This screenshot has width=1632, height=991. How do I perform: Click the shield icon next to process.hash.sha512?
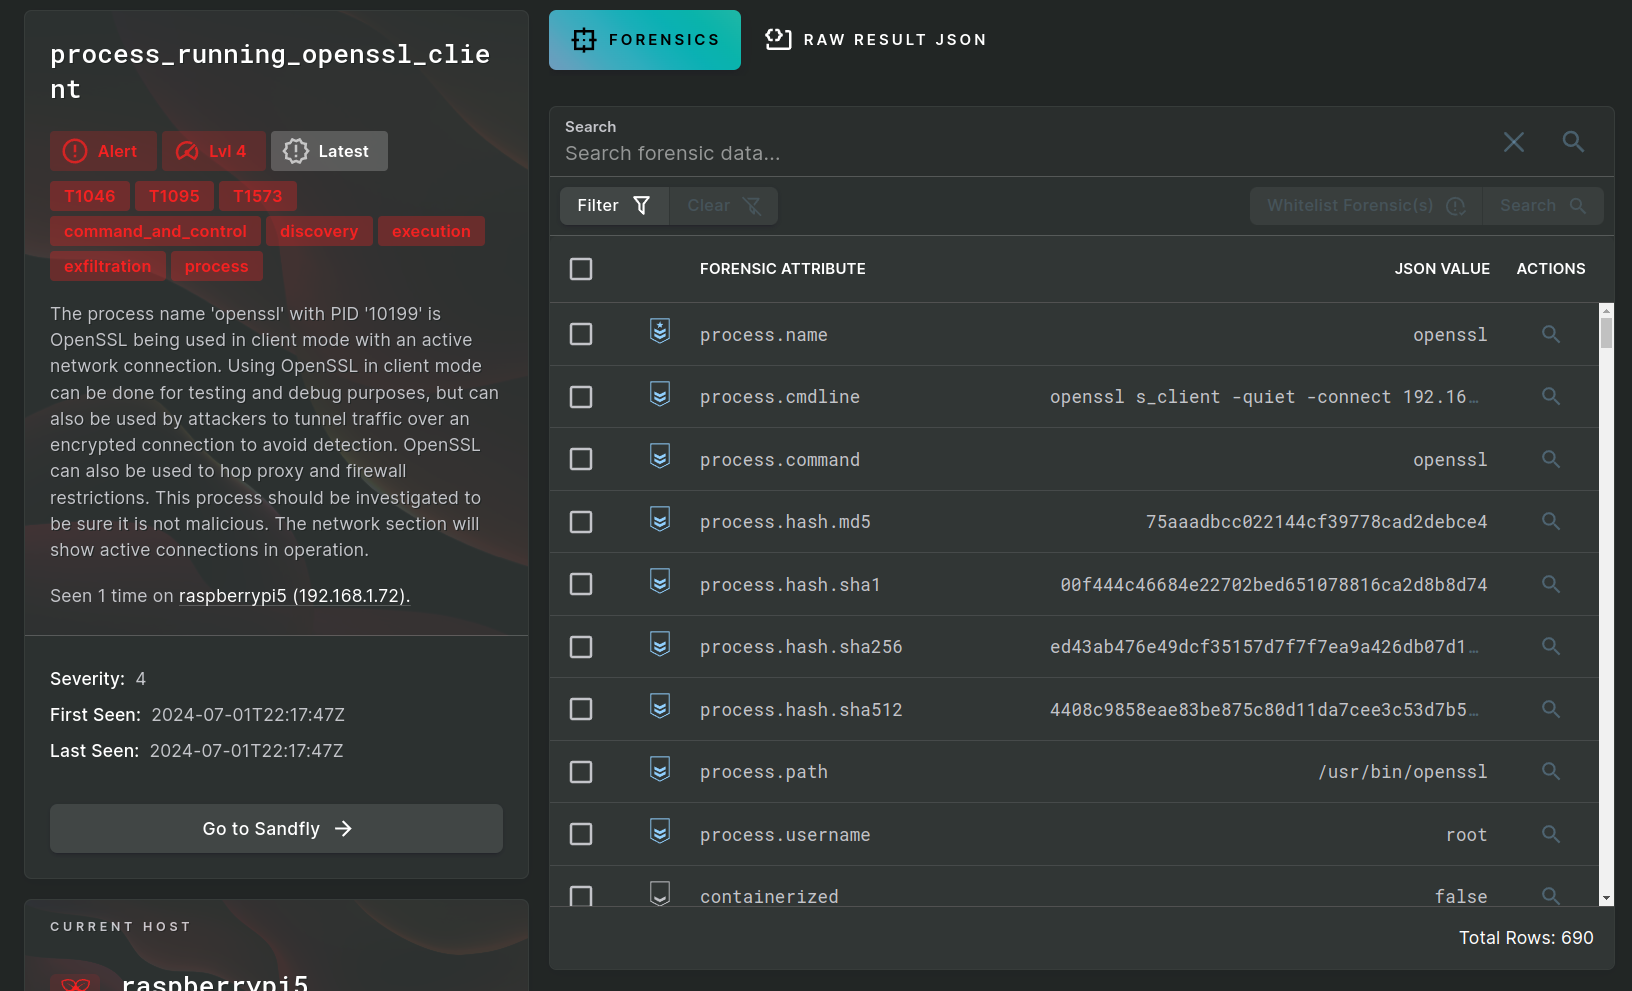click(660, 706)
